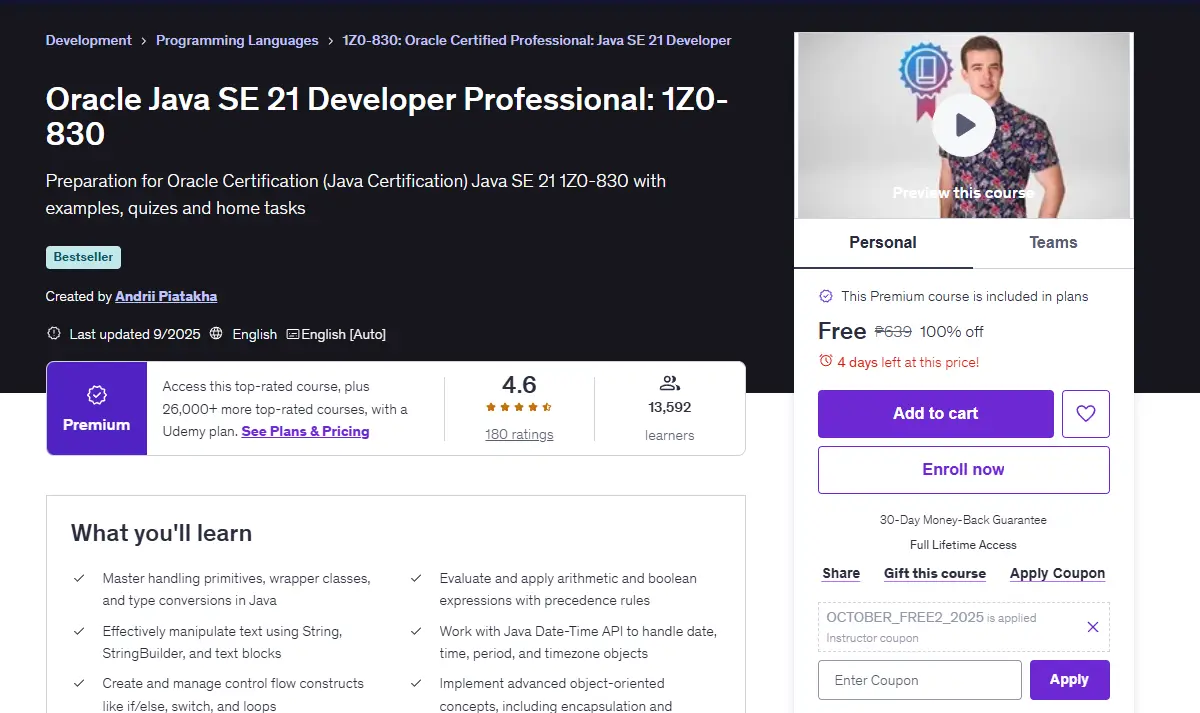
Task: Click the Premium course included checkmark icon
Action: pos(826,296)
